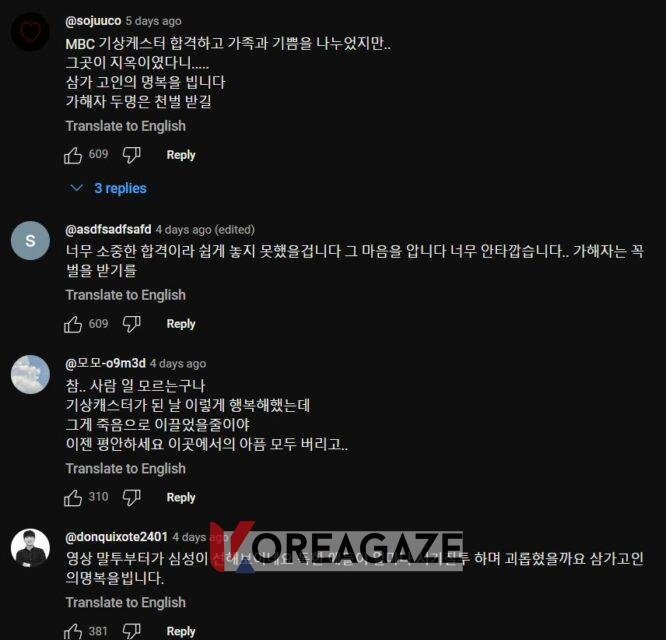Translate the @asdfsadfsafd comment to English

pyautogui.click(x=126, y=295)
